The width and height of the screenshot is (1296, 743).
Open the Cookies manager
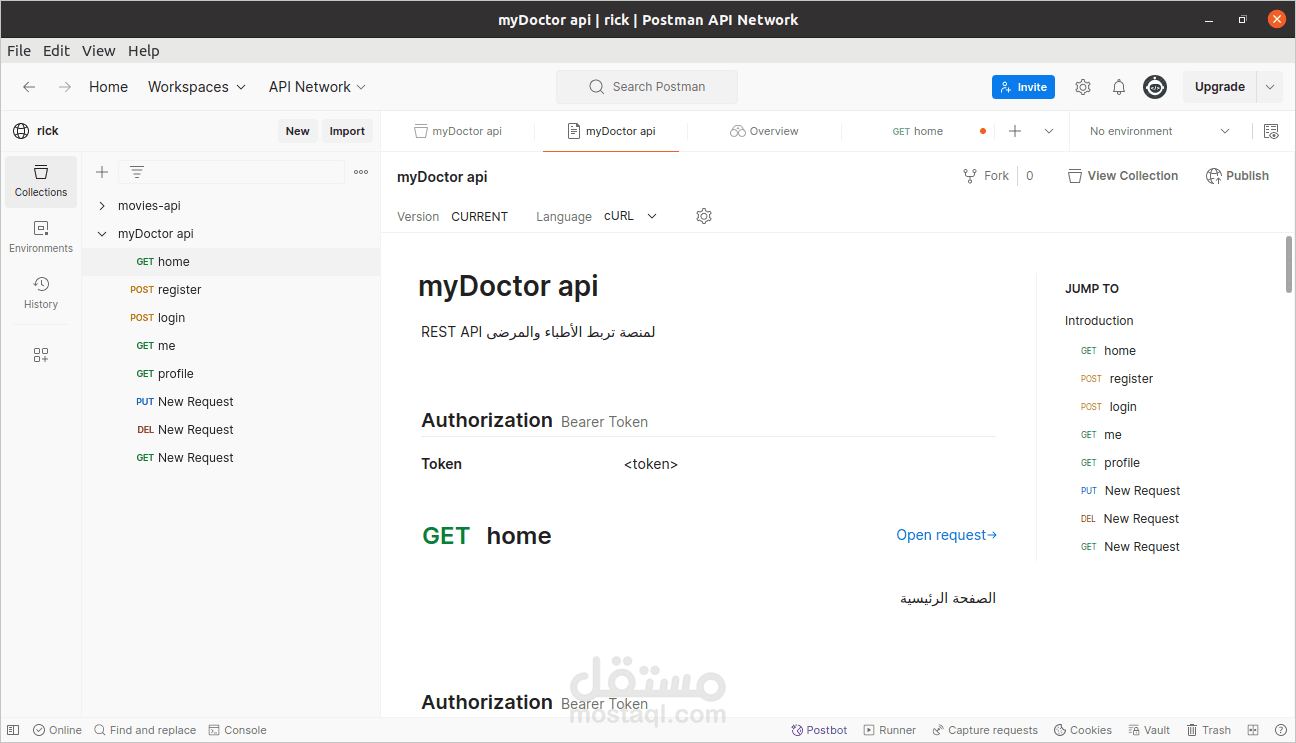(x=1082, y=729)
